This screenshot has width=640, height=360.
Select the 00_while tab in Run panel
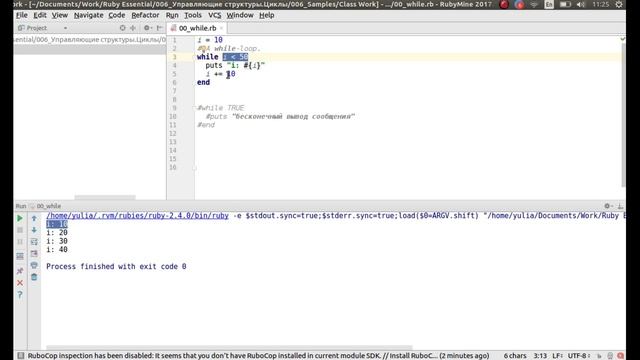[45, 206]
